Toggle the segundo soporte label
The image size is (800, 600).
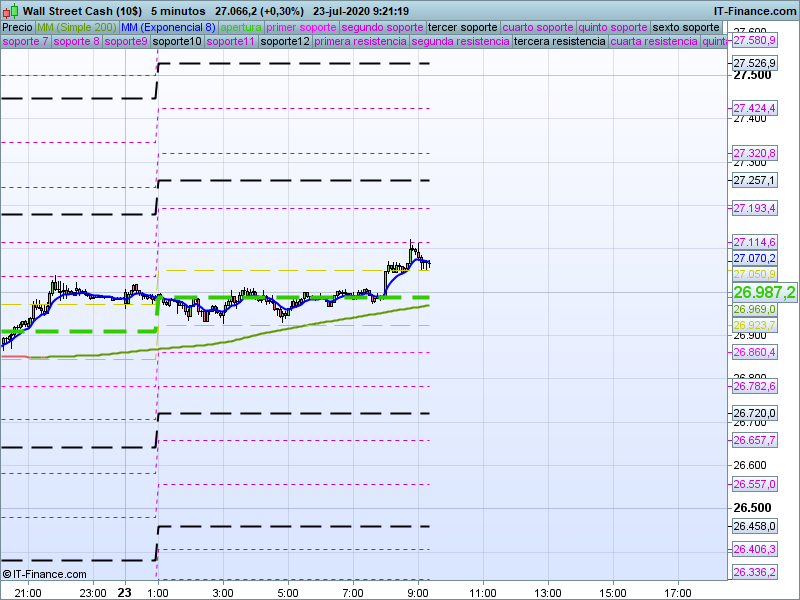(382, 27)
